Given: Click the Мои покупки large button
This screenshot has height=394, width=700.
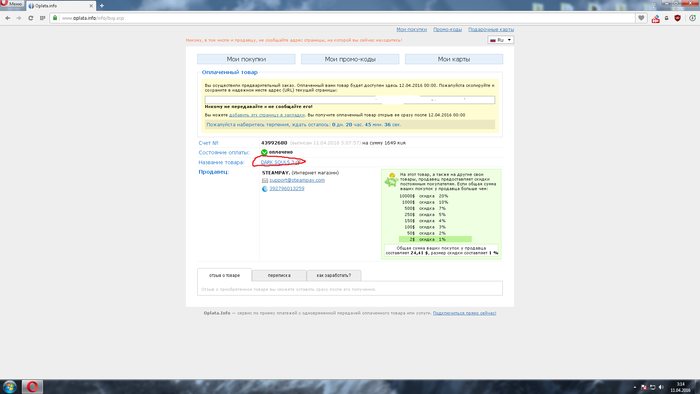Looking at the screenshot, I should (x=246, y=59).
